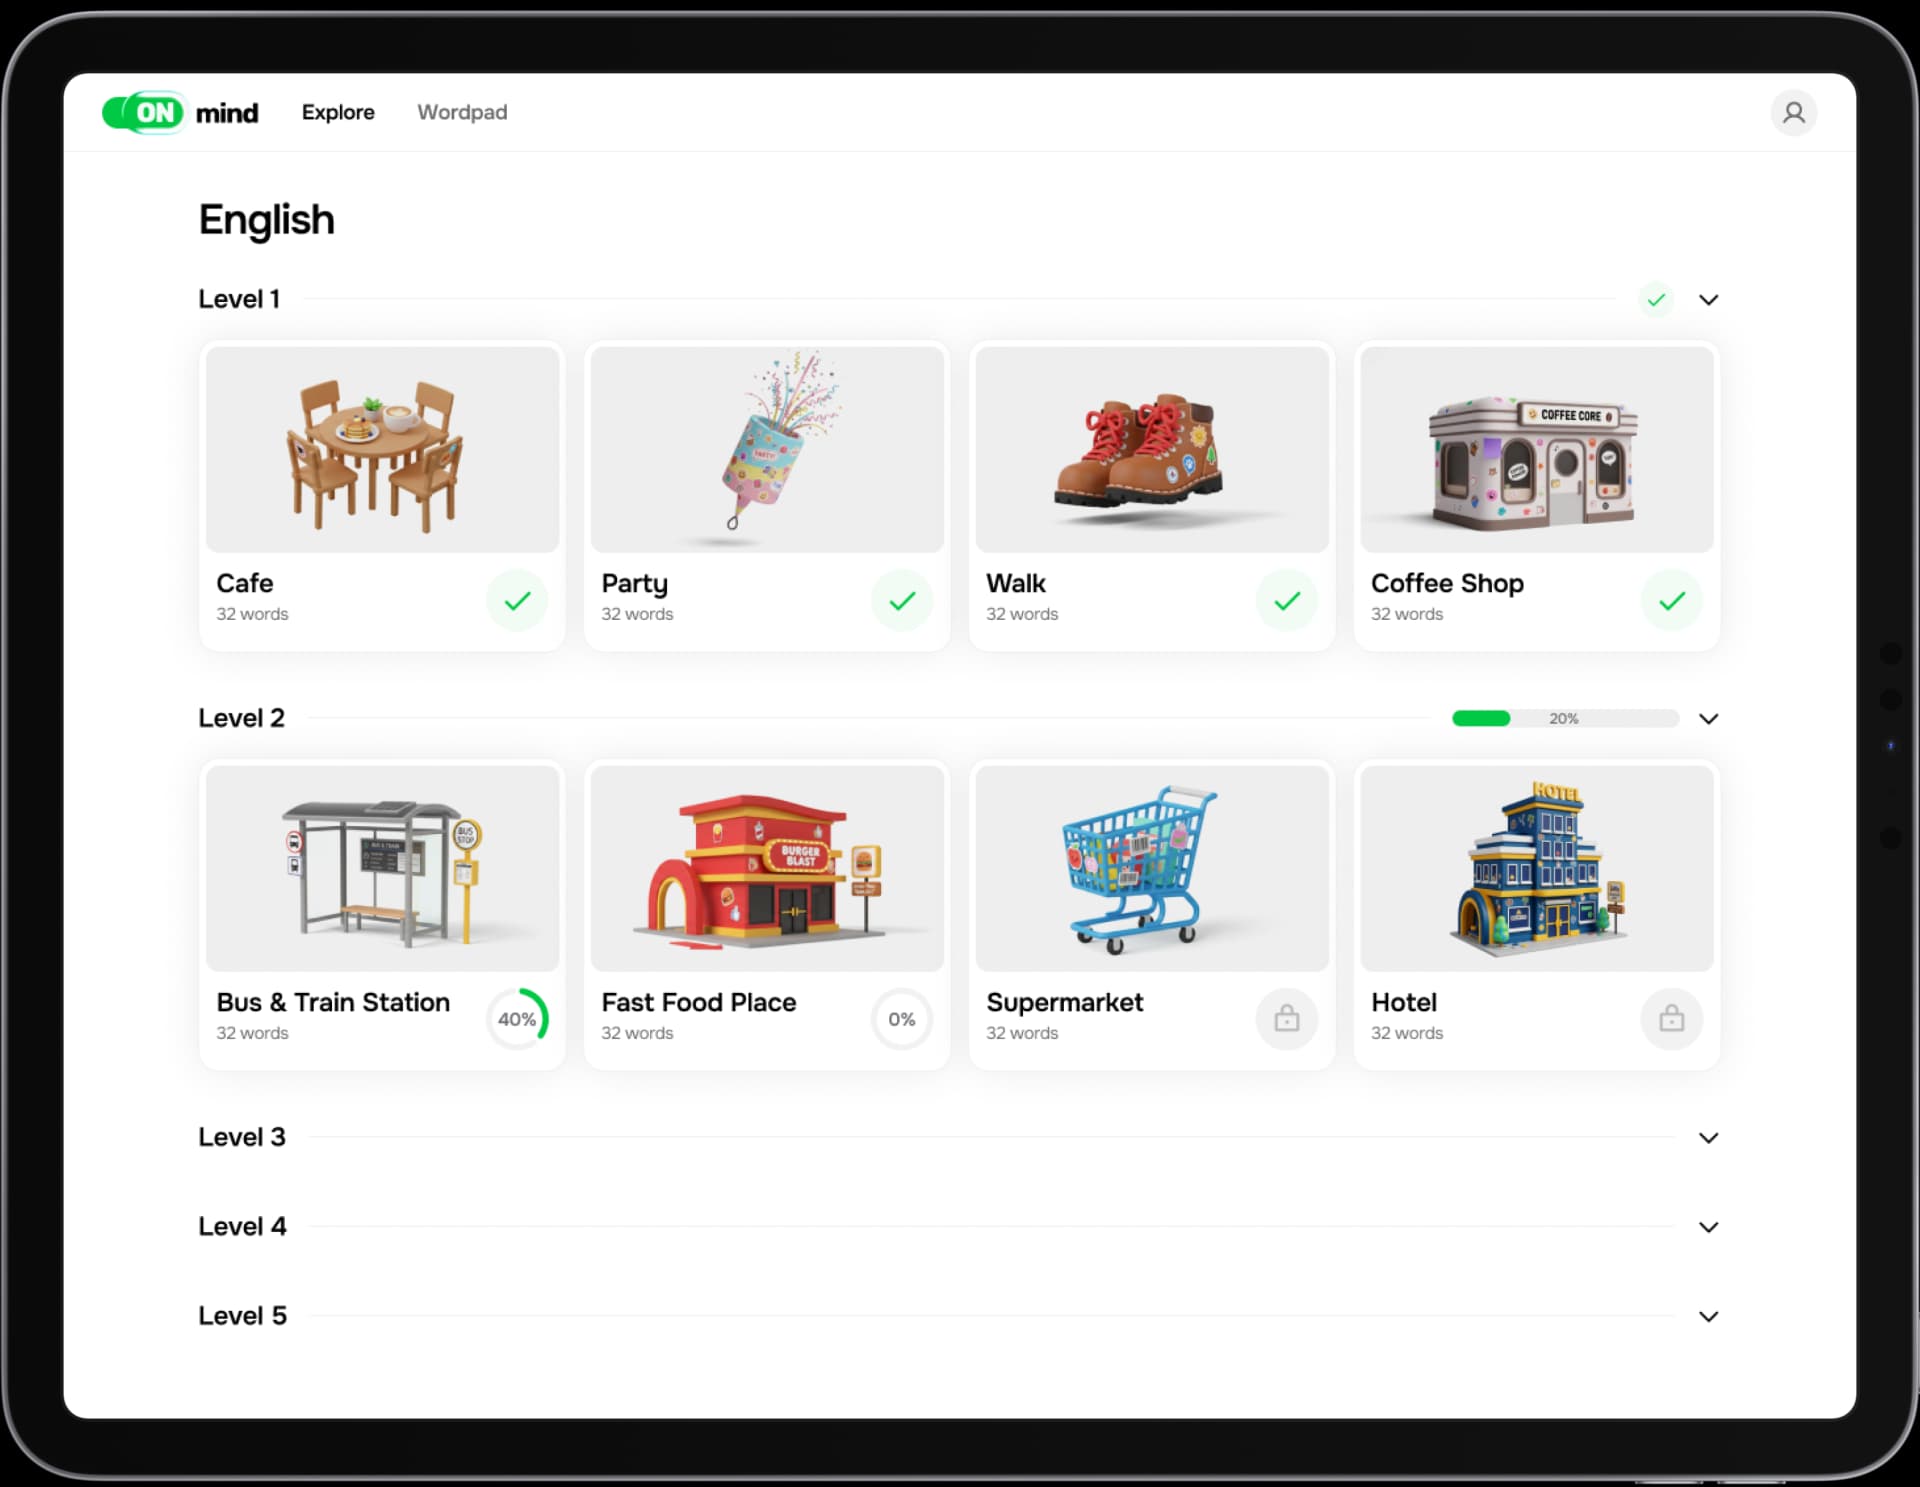The image size is (1920, 1487).
Task: Click the Level 2 20% progress bar
Action: (1564, 718)
